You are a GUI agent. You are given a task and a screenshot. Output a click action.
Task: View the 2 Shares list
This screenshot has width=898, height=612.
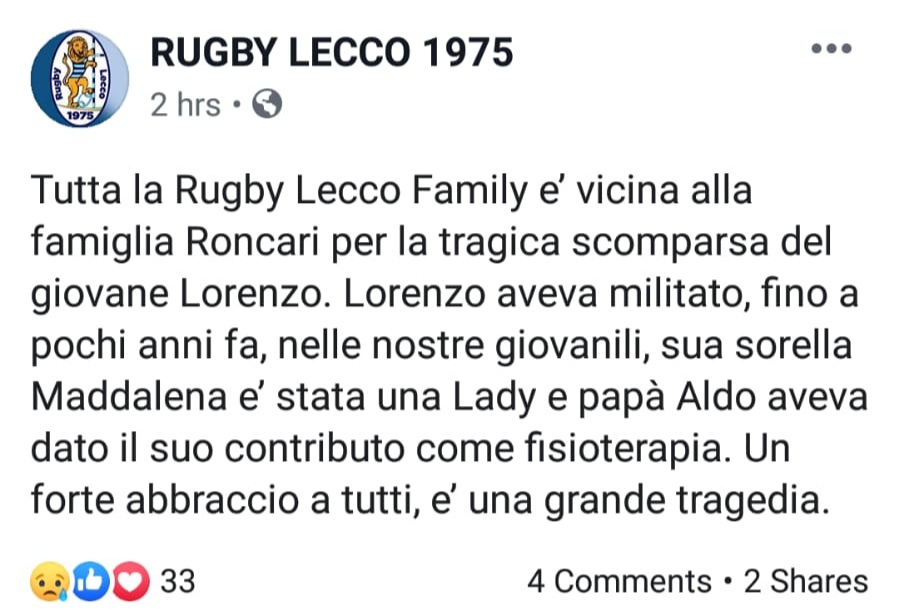(x=806, y=581)
